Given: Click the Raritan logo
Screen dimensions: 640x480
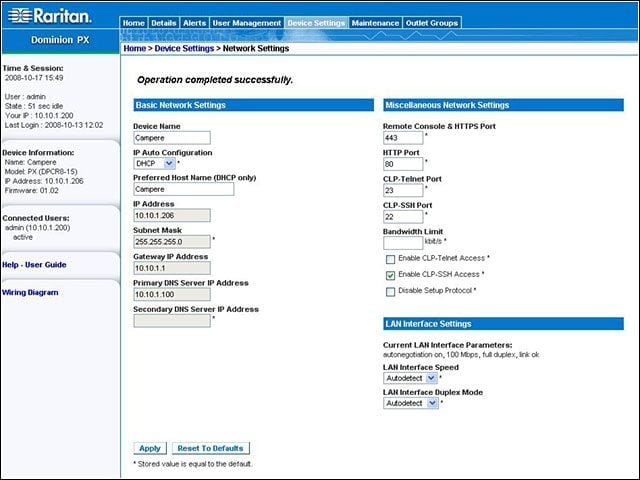Looking at the screenshot, I should (x=49, y=16).
